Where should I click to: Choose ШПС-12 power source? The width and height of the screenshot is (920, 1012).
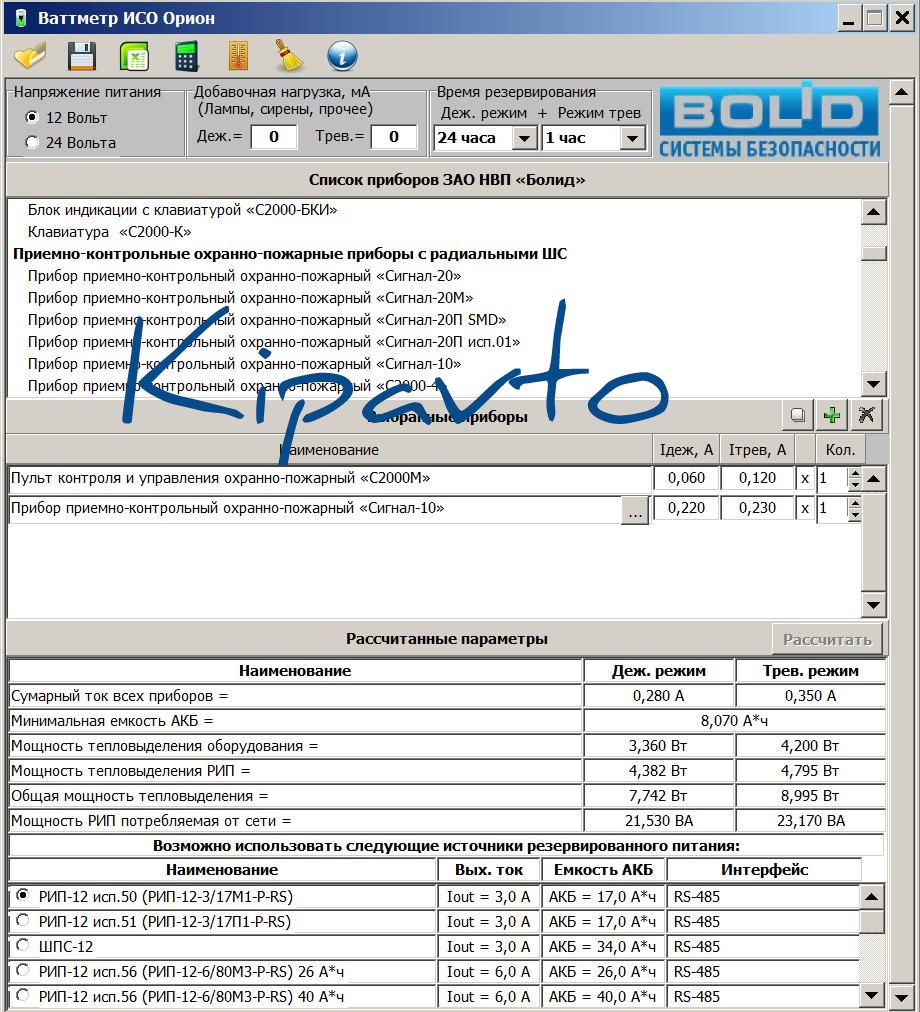[x=23, y=945]
